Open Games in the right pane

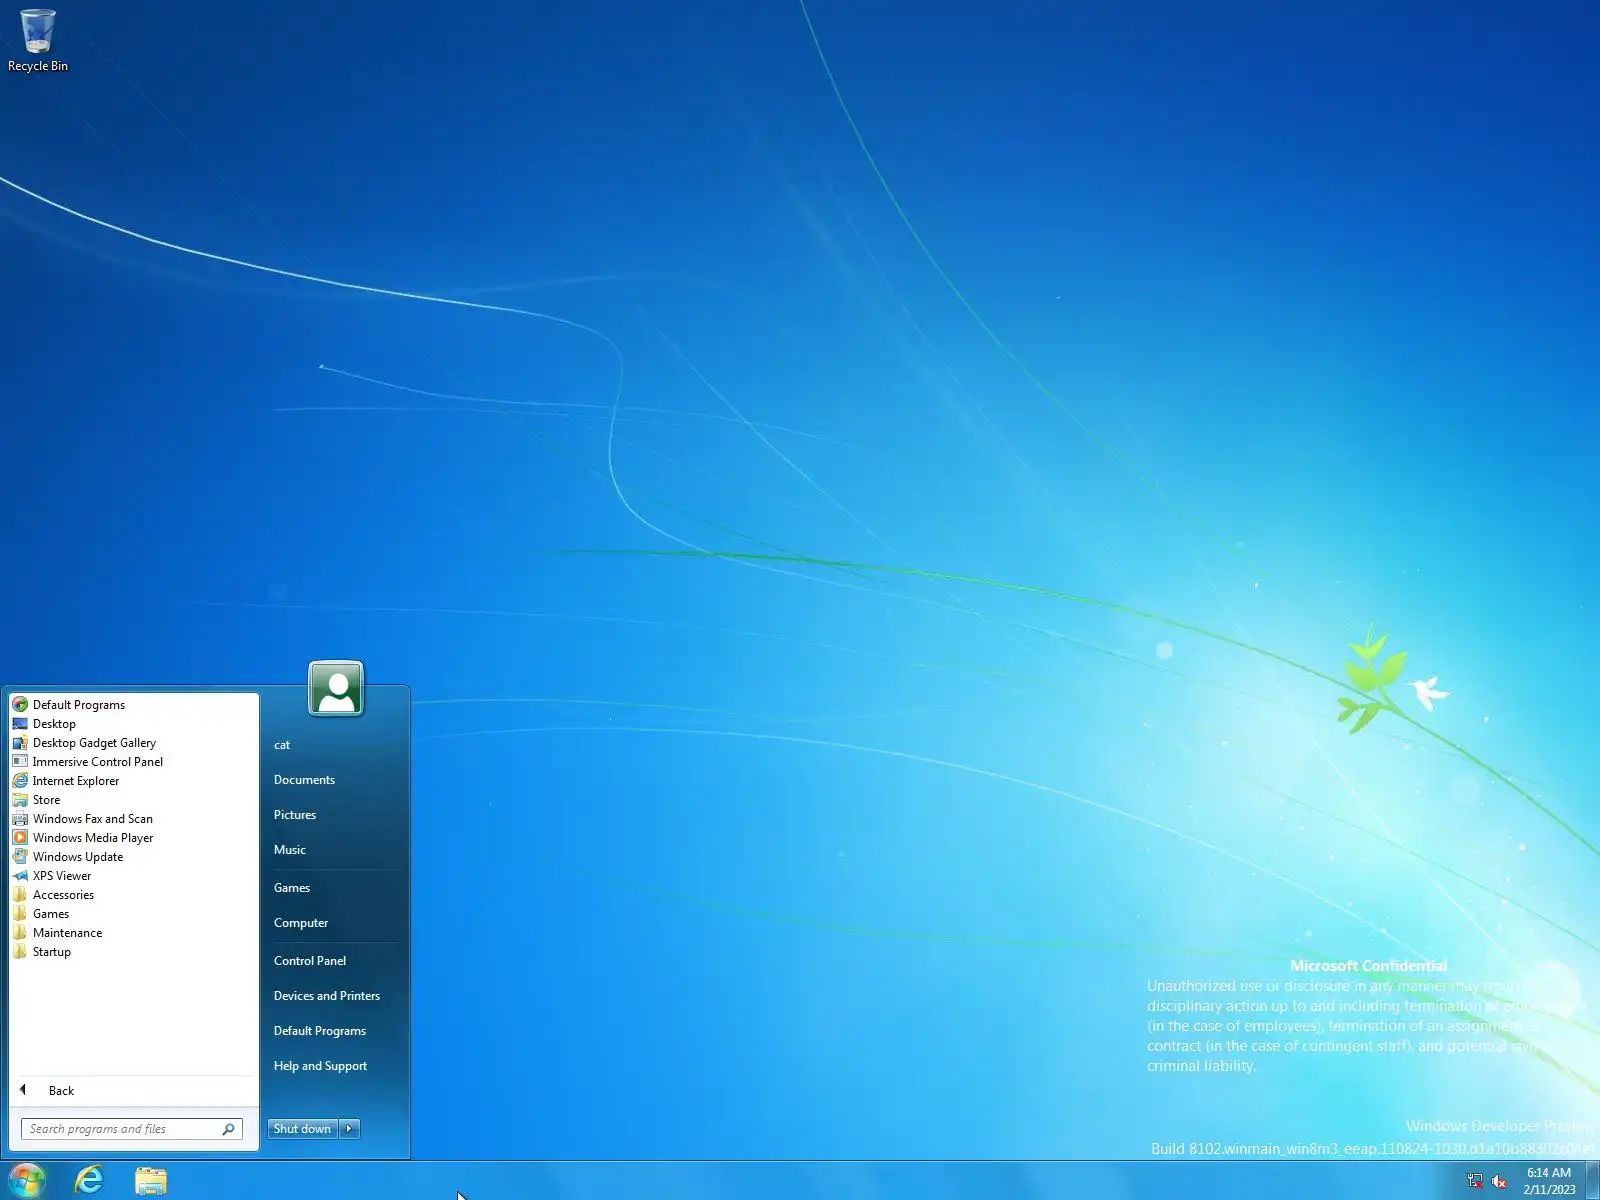pos(292,888)
